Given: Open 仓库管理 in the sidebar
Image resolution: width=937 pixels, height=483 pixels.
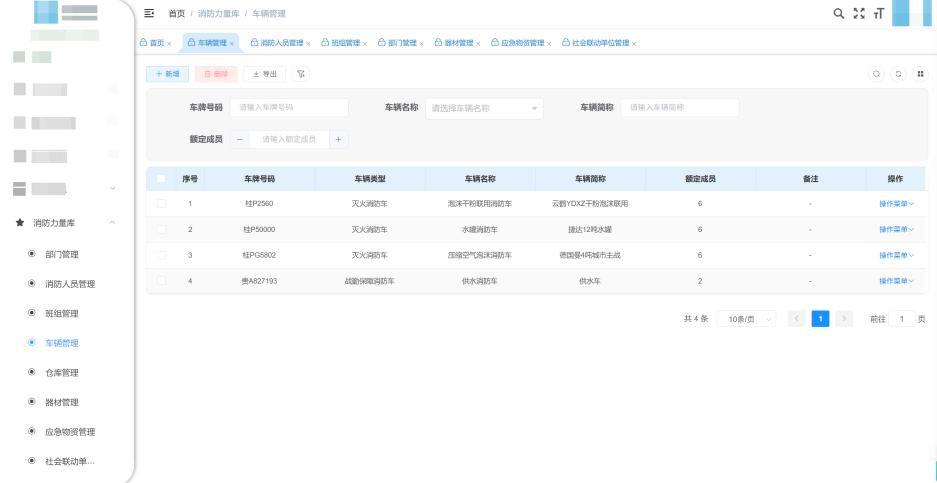Looking at the screenshot, I should (61, 373).
